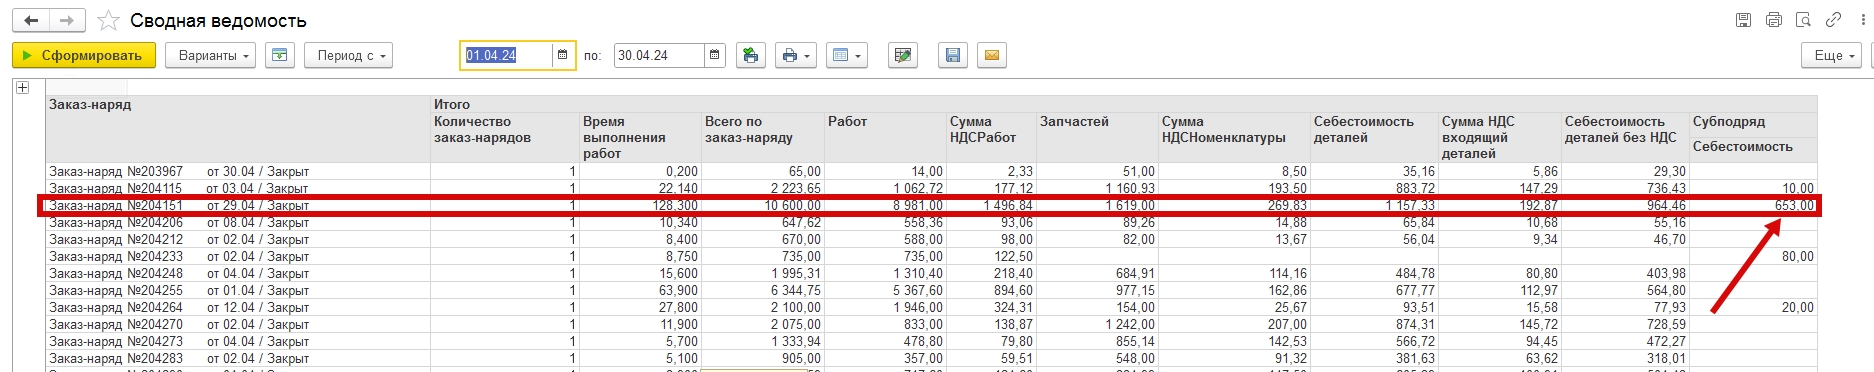Expand the report group with plus icon
1874x372 pixels.
tap(22, 88)
